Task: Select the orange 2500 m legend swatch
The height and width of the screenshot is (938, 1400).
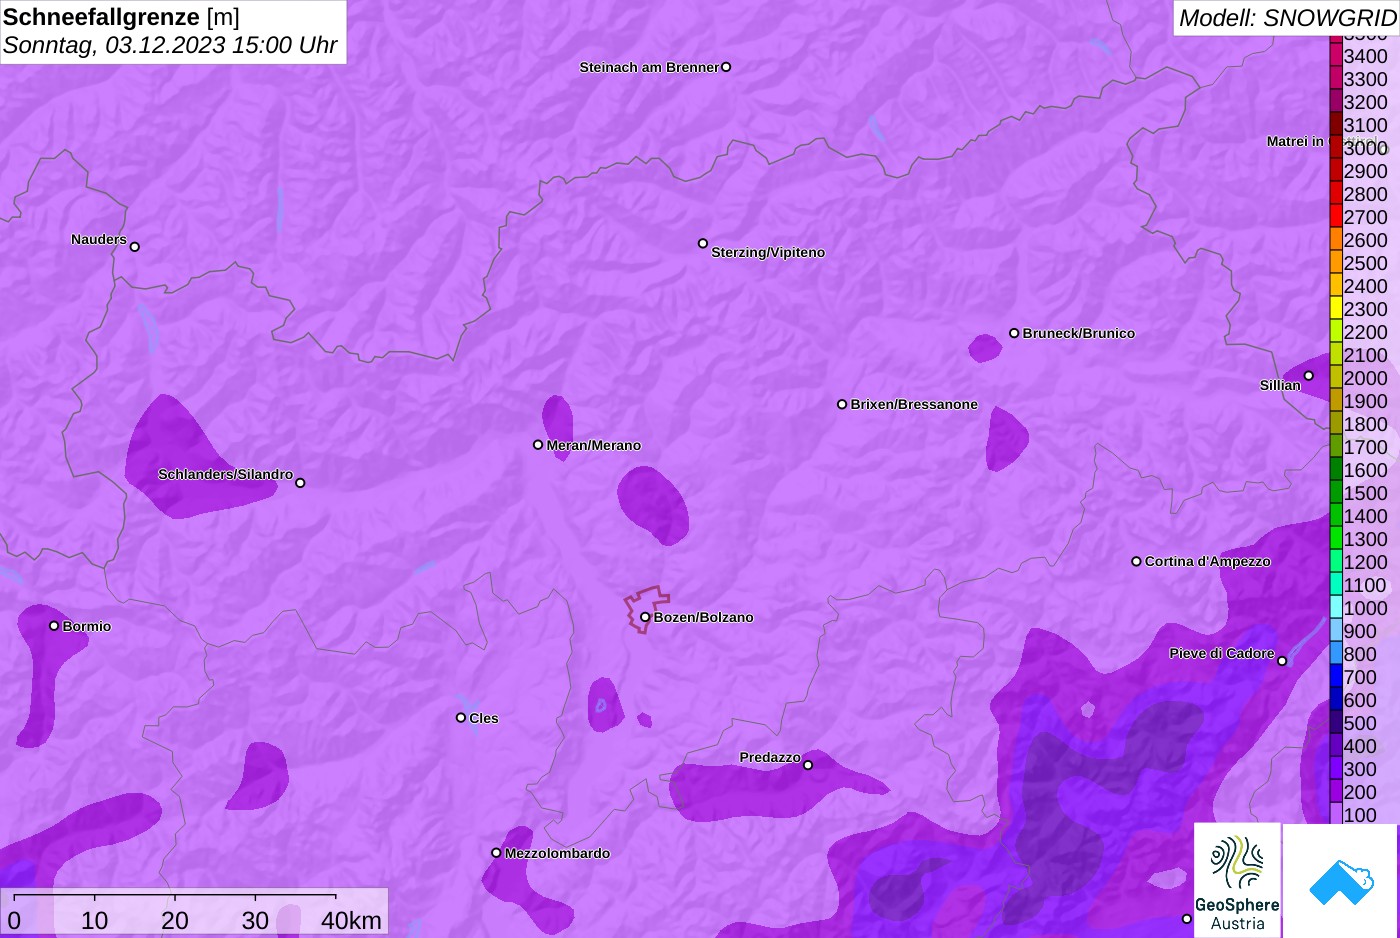Action: (x=1336, y=263)
